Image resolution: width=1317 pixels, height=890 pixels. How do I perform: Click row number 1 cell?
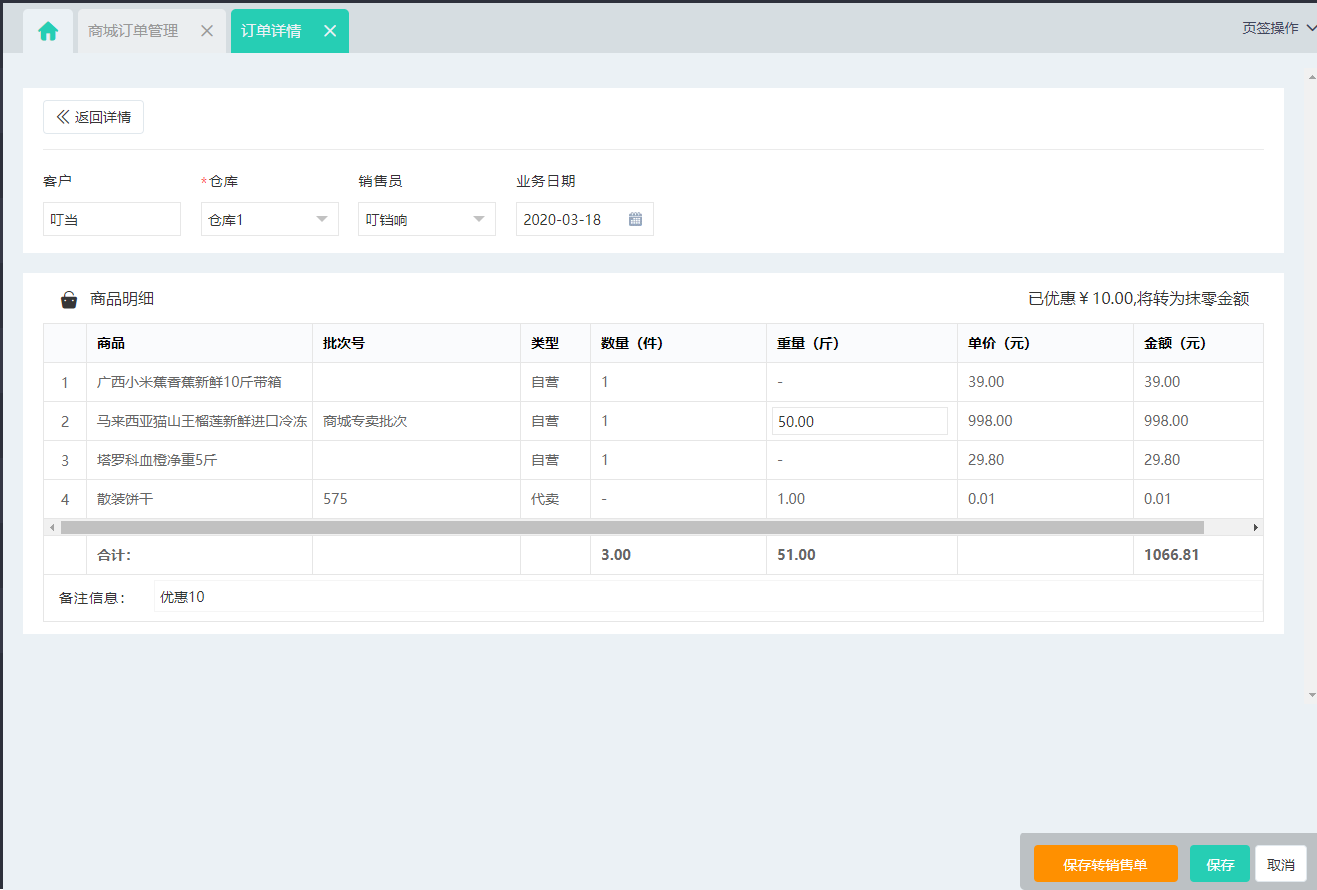65,382
